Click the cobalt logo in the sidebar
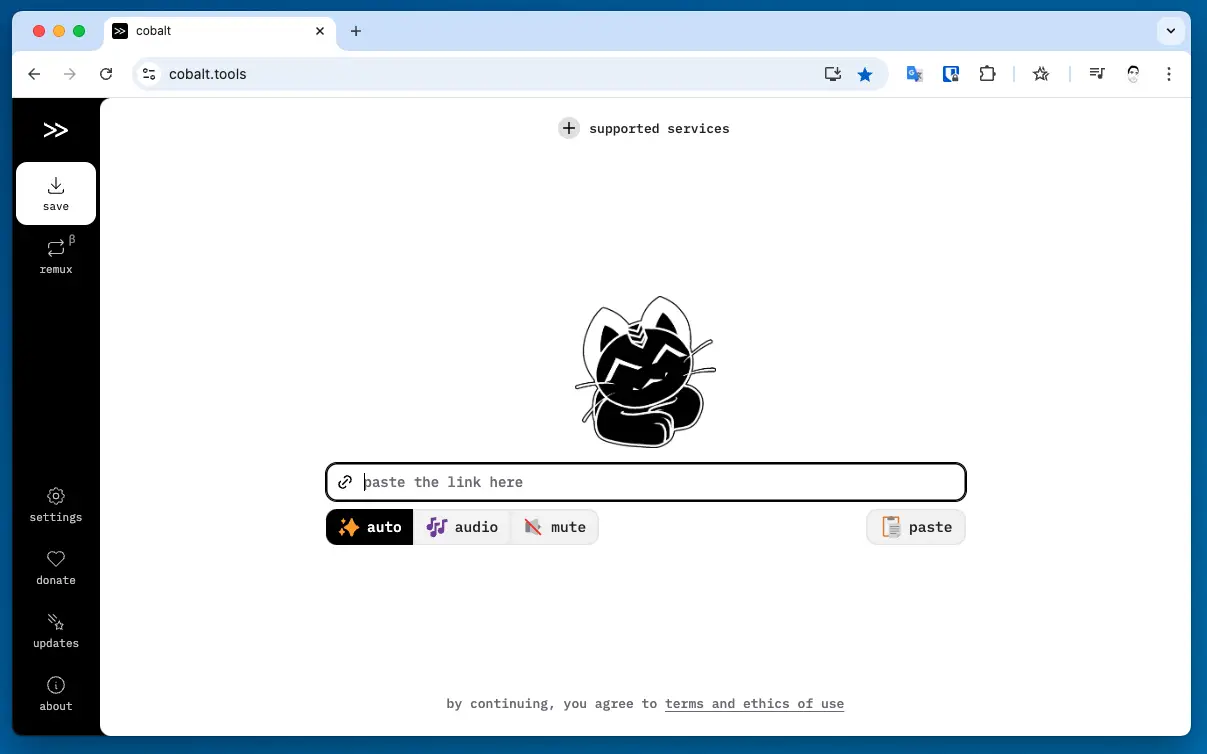 point(56,130)
